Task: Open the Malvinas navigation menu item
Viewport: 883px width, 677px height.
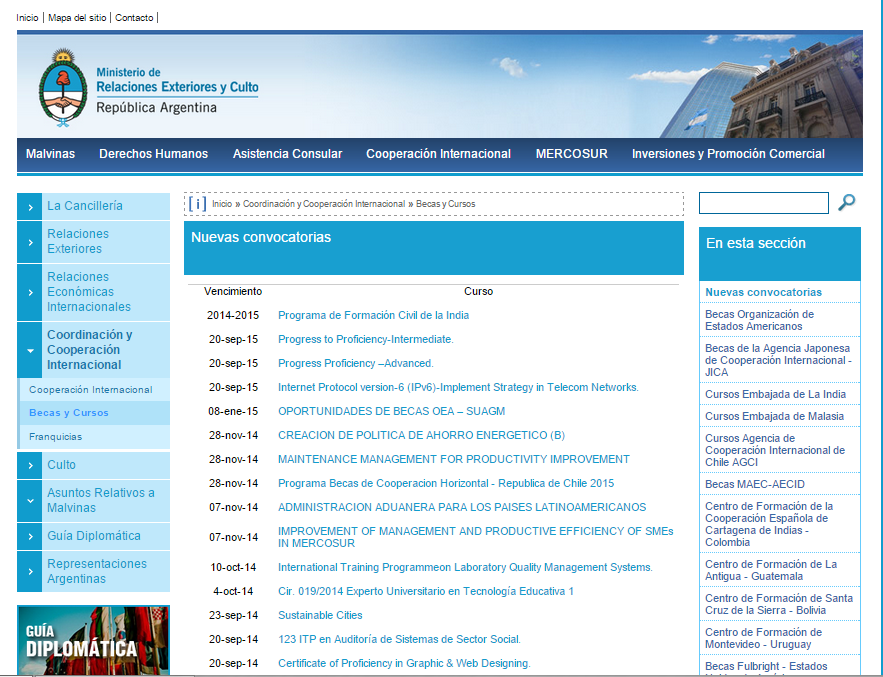Action: tap(50, 154)
